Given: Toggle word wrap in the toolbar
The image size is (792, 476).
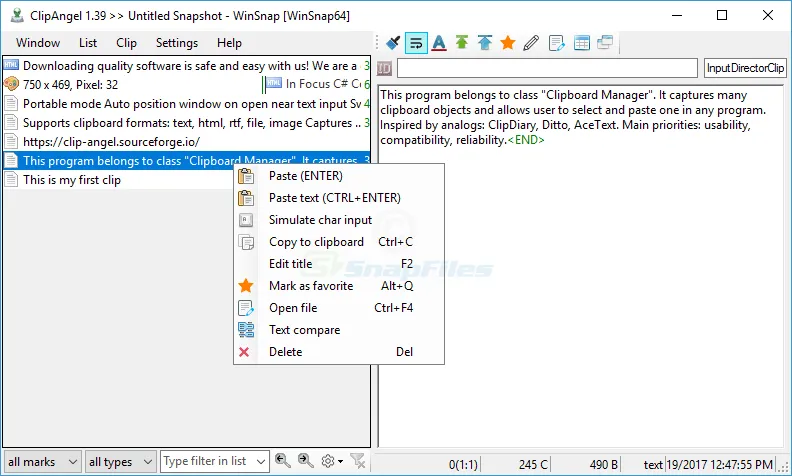Looking at the screenshot, I should pos(416,43).
